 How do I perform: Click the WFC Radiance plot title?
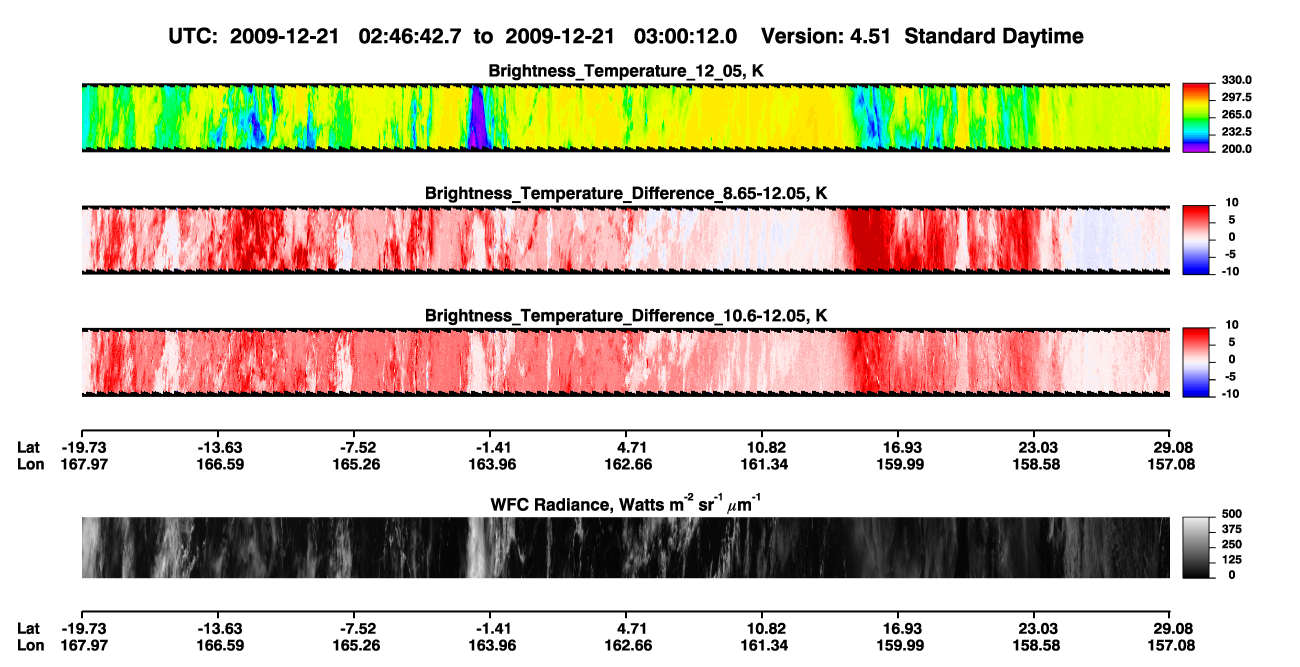point(626,505)
